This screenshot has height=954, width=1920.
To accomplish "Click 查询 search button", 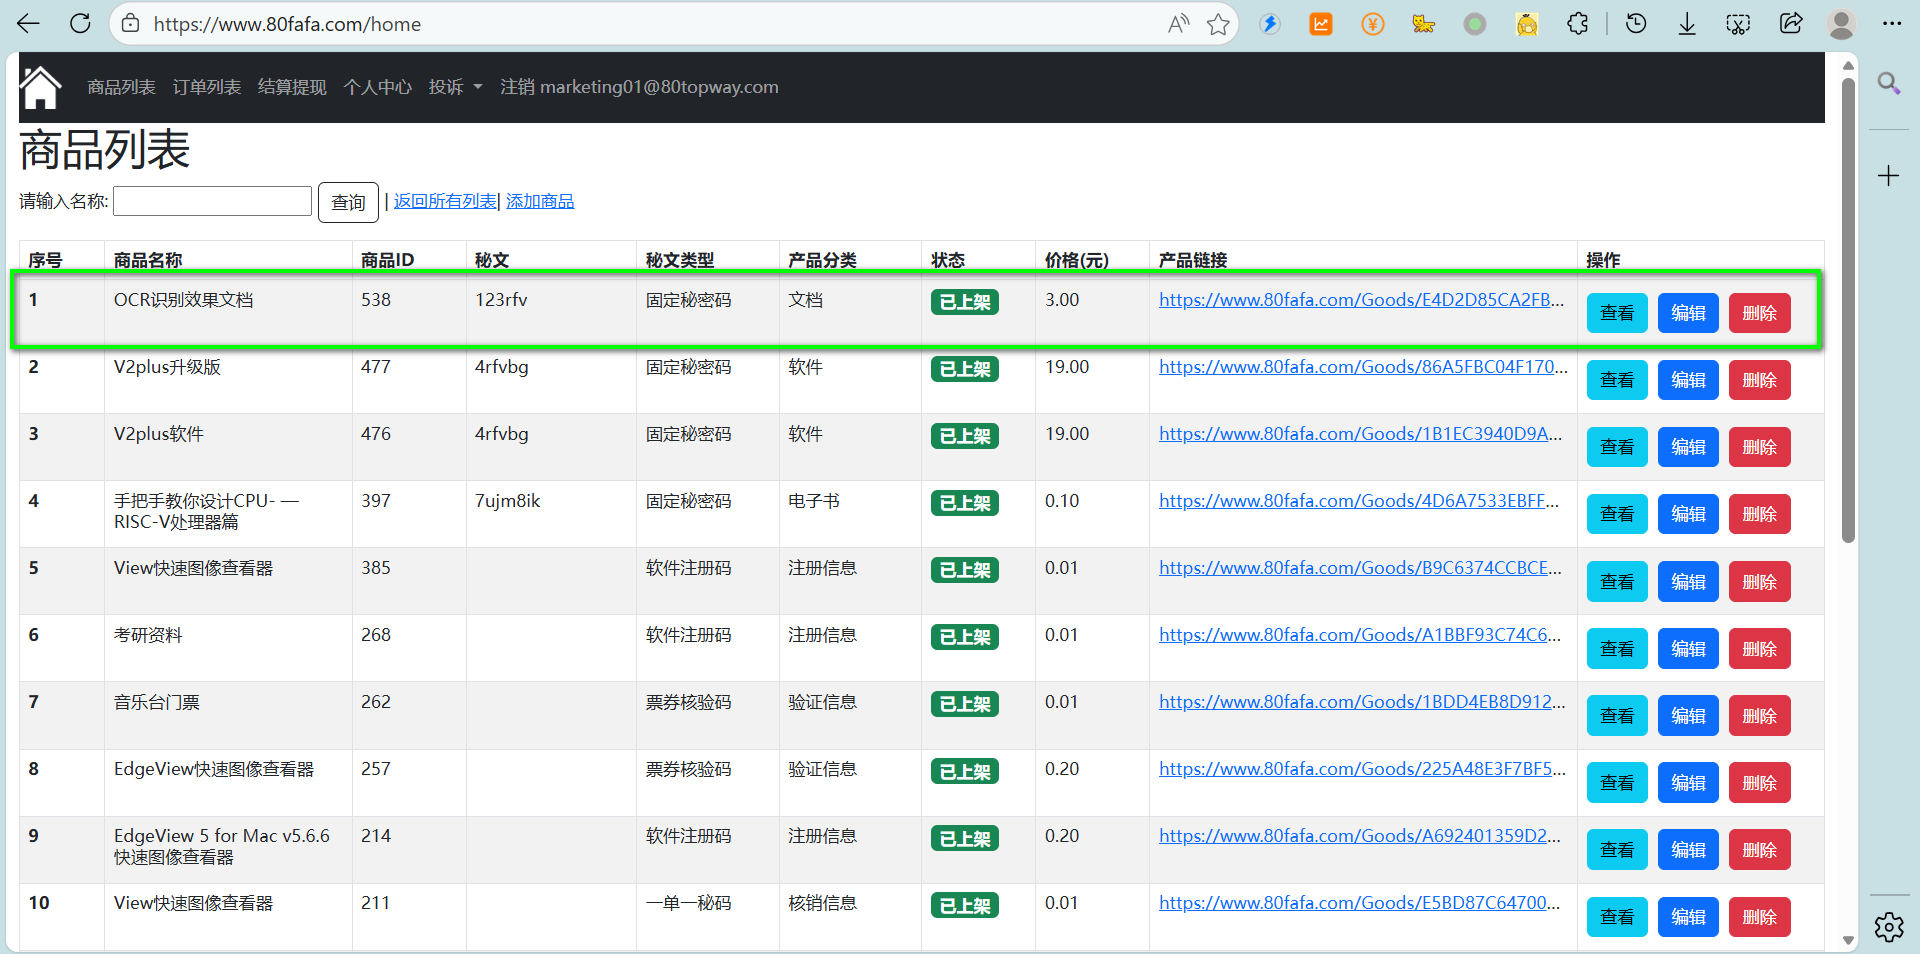I will tap(348, 203).
